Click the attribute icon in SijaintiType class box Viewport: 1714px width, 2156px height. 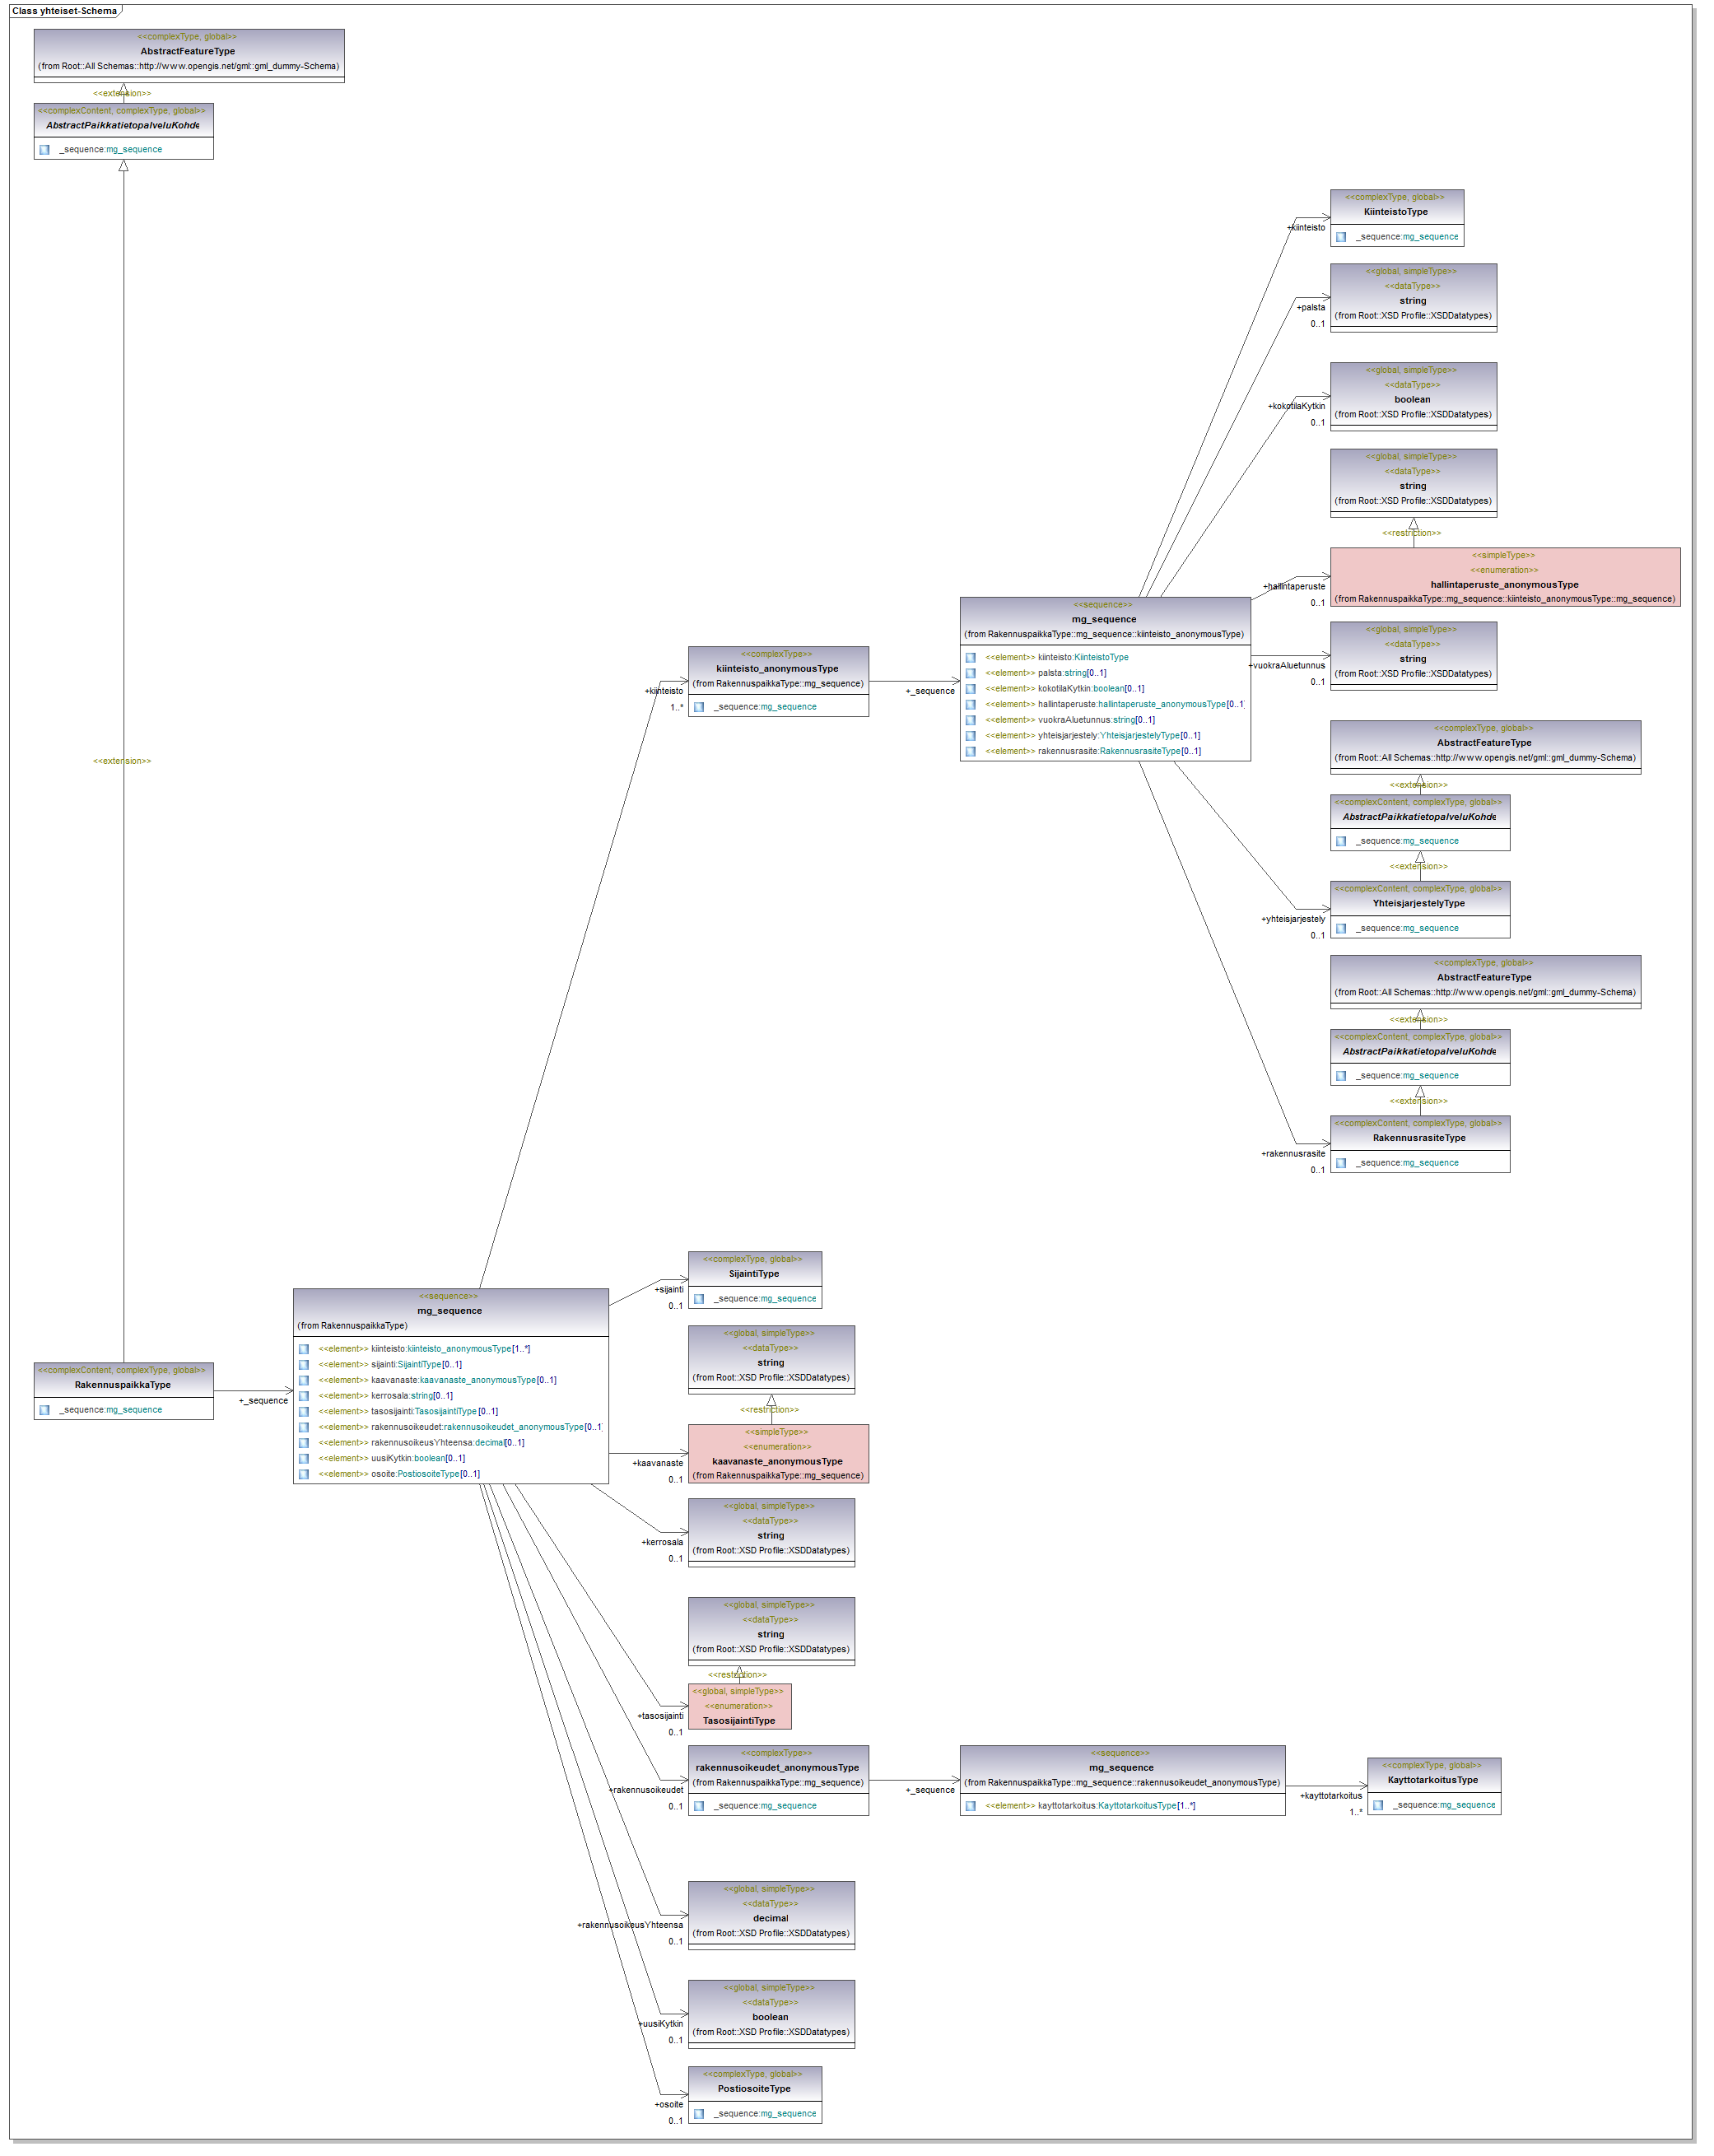point(699,1299)
